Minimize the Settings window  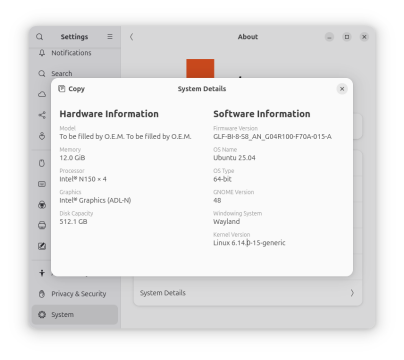point(329,37)
